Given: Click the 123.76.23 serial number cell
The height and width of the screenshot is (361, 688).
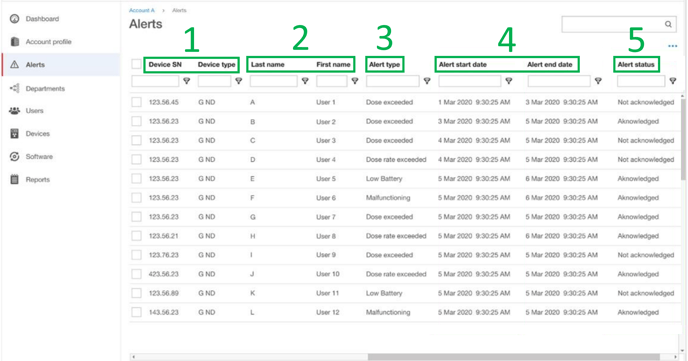Looking at the screenshot, I should [x=164, y=255].
